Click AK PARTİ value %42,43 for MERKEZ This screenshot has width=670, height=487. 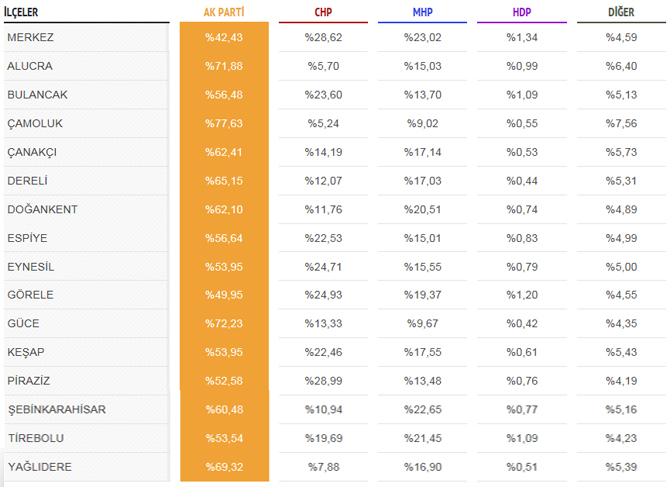[x=224, y=38]
